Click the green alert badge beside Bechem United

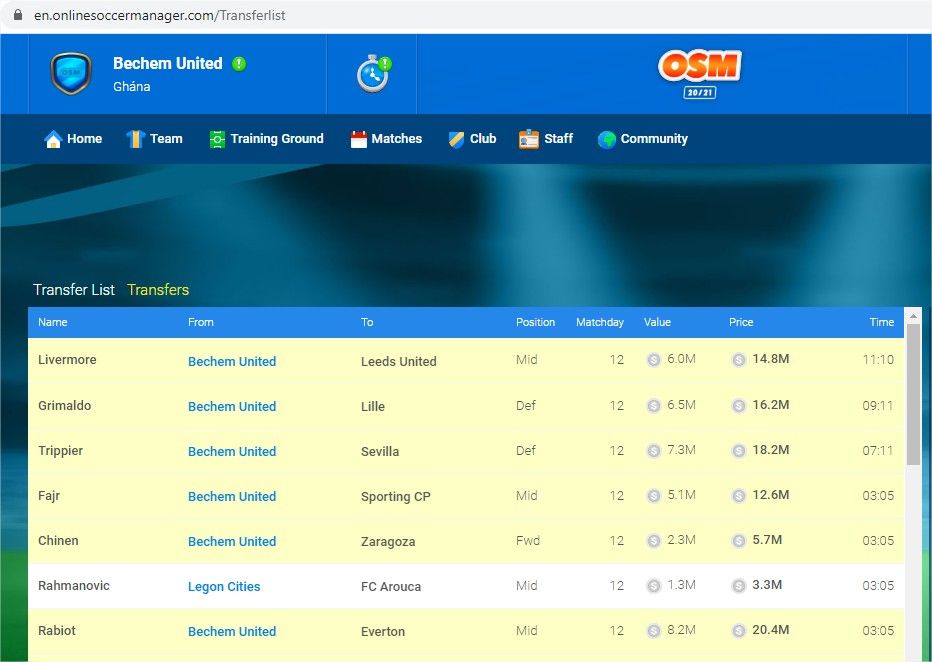239,64
